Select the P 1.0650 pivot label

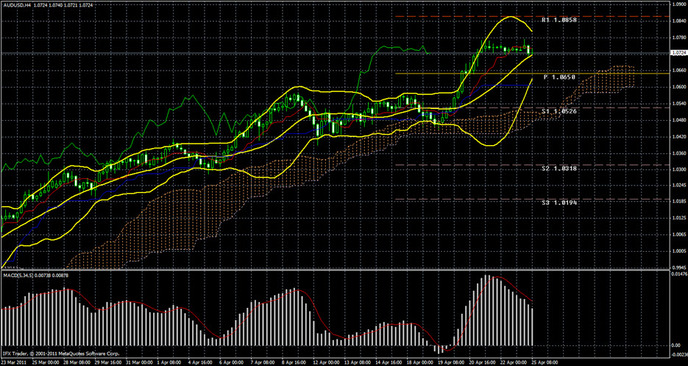[x=559, y=77]
